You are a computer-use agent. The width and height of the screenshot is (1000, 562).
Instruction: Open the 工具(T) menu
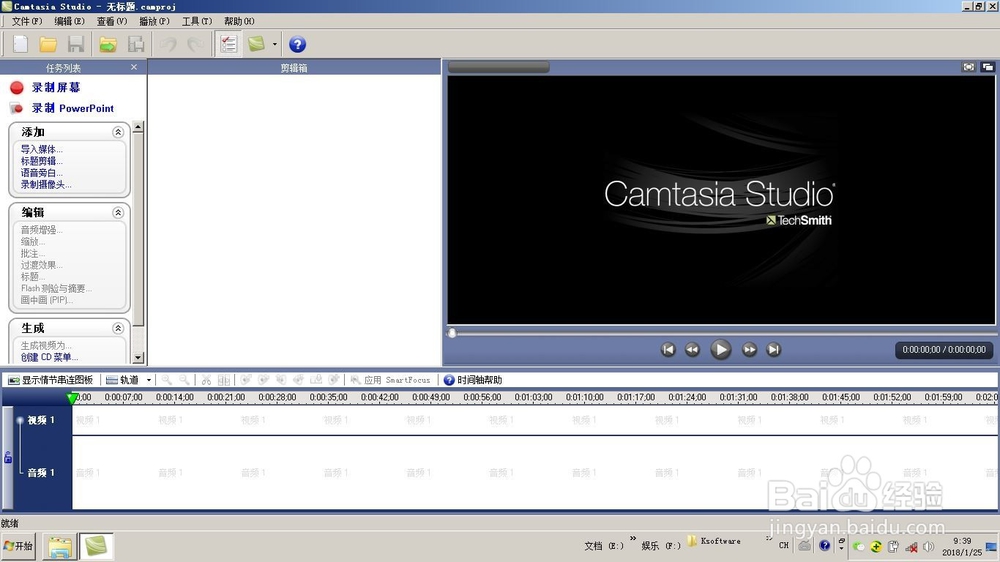click(x=197, y=21)
